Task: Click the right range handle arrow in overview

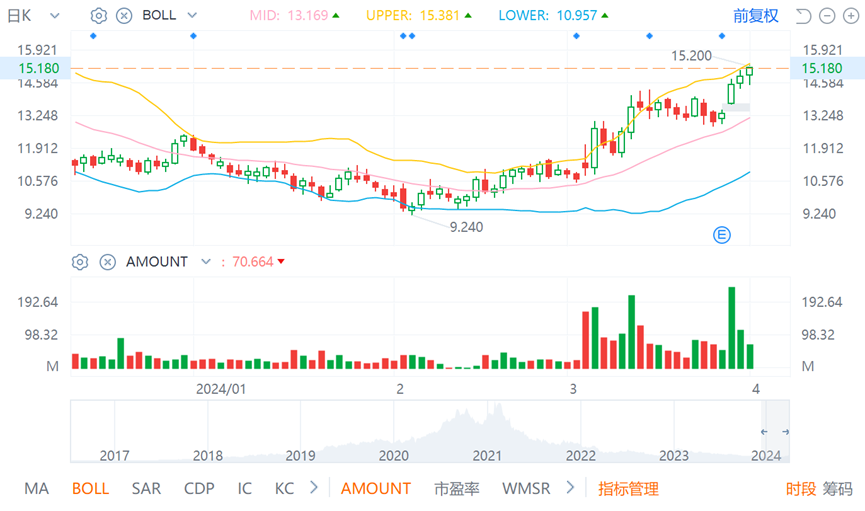Action: [785, 432]
